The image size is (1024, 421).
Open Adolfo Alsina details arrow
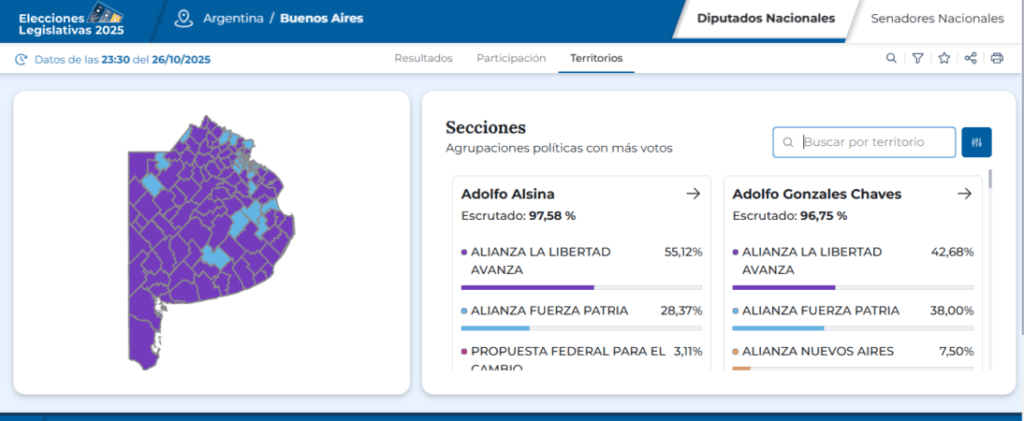[x=693, y=194]
